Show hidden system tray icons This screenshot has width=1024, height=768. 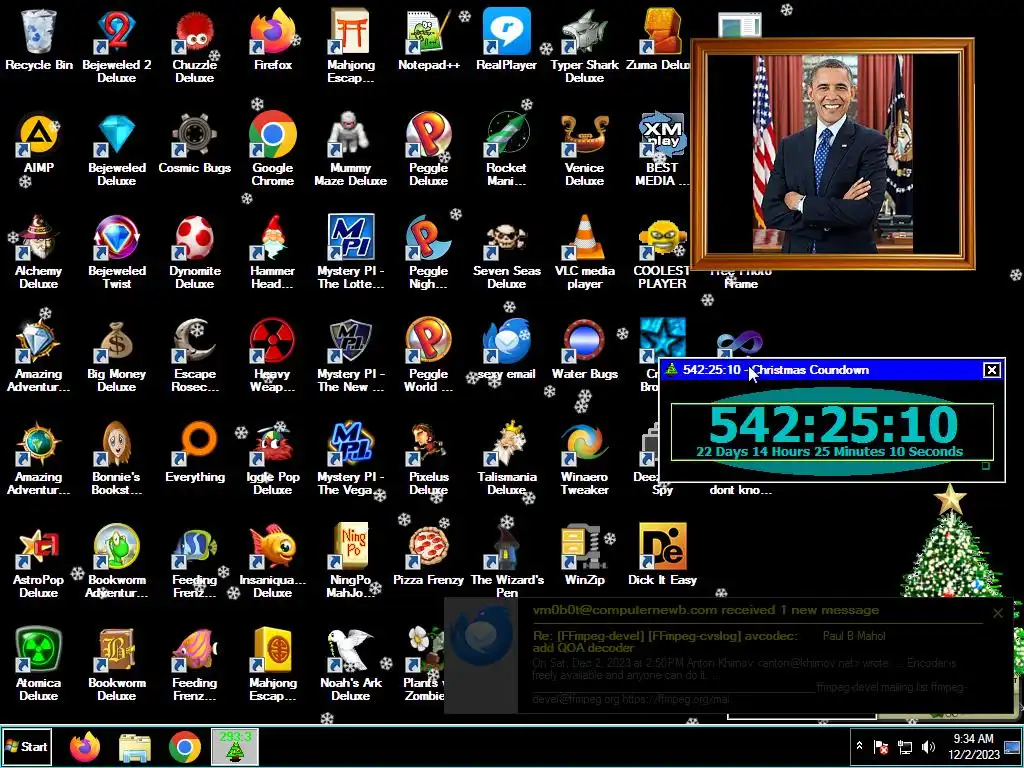click(859, 746)
